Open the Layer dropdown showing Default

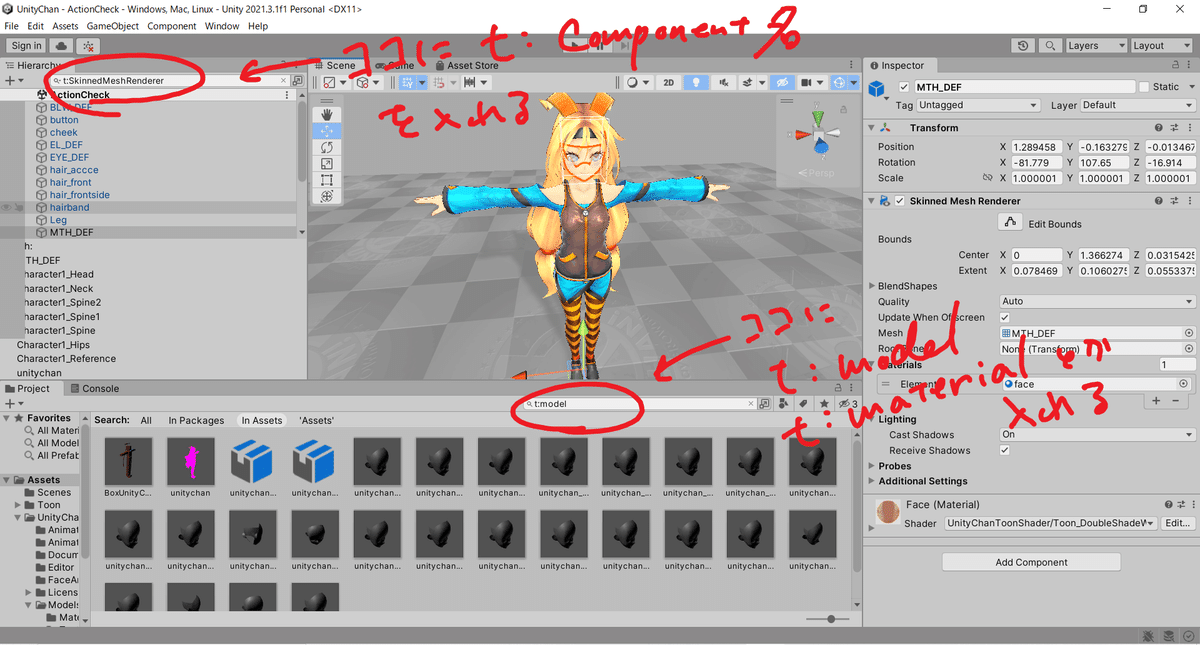(x=1137, y=105)
